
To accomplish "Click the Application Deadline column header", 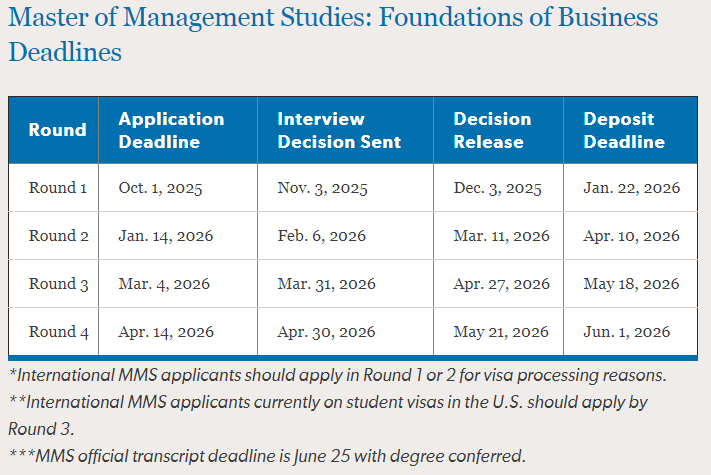I will tap(171, 130).
